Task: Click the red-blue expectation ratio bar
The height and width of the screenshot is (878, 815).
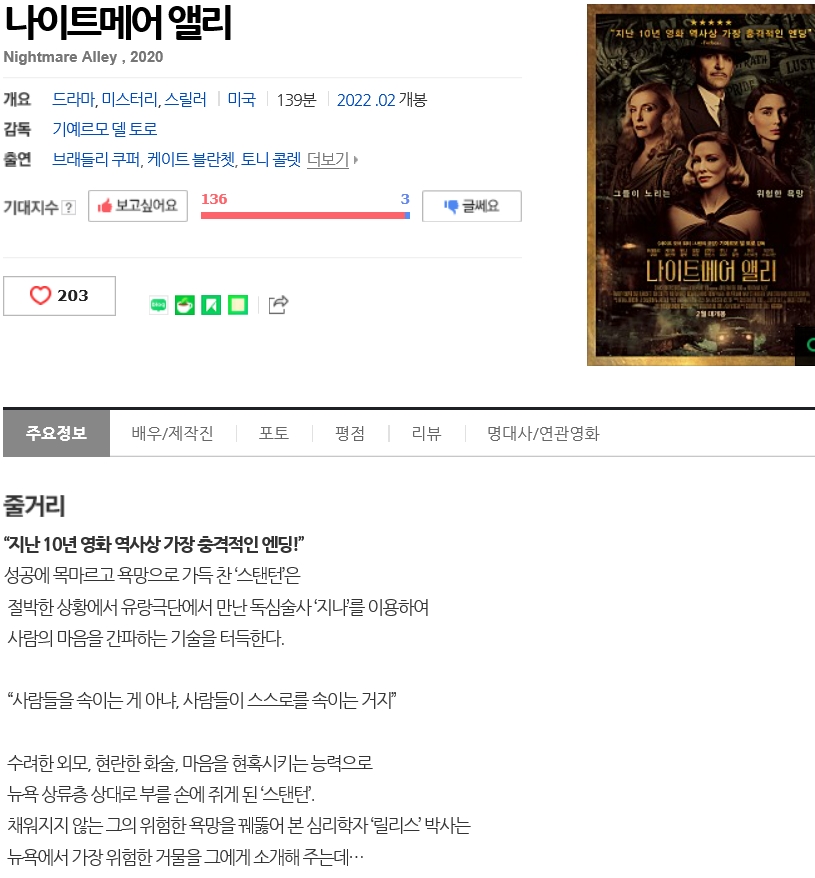Action: coord(305,216)
